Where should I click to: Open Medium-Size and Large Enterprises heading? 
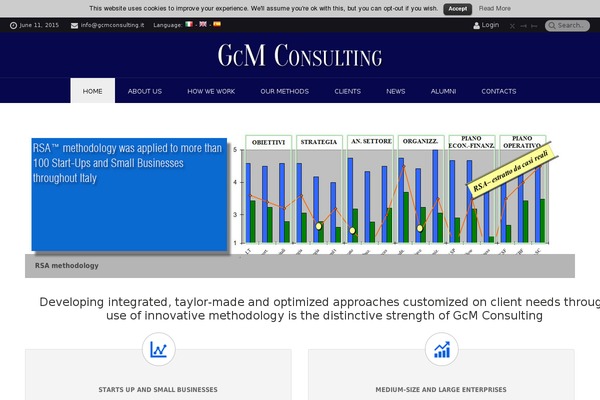[441, 389]
